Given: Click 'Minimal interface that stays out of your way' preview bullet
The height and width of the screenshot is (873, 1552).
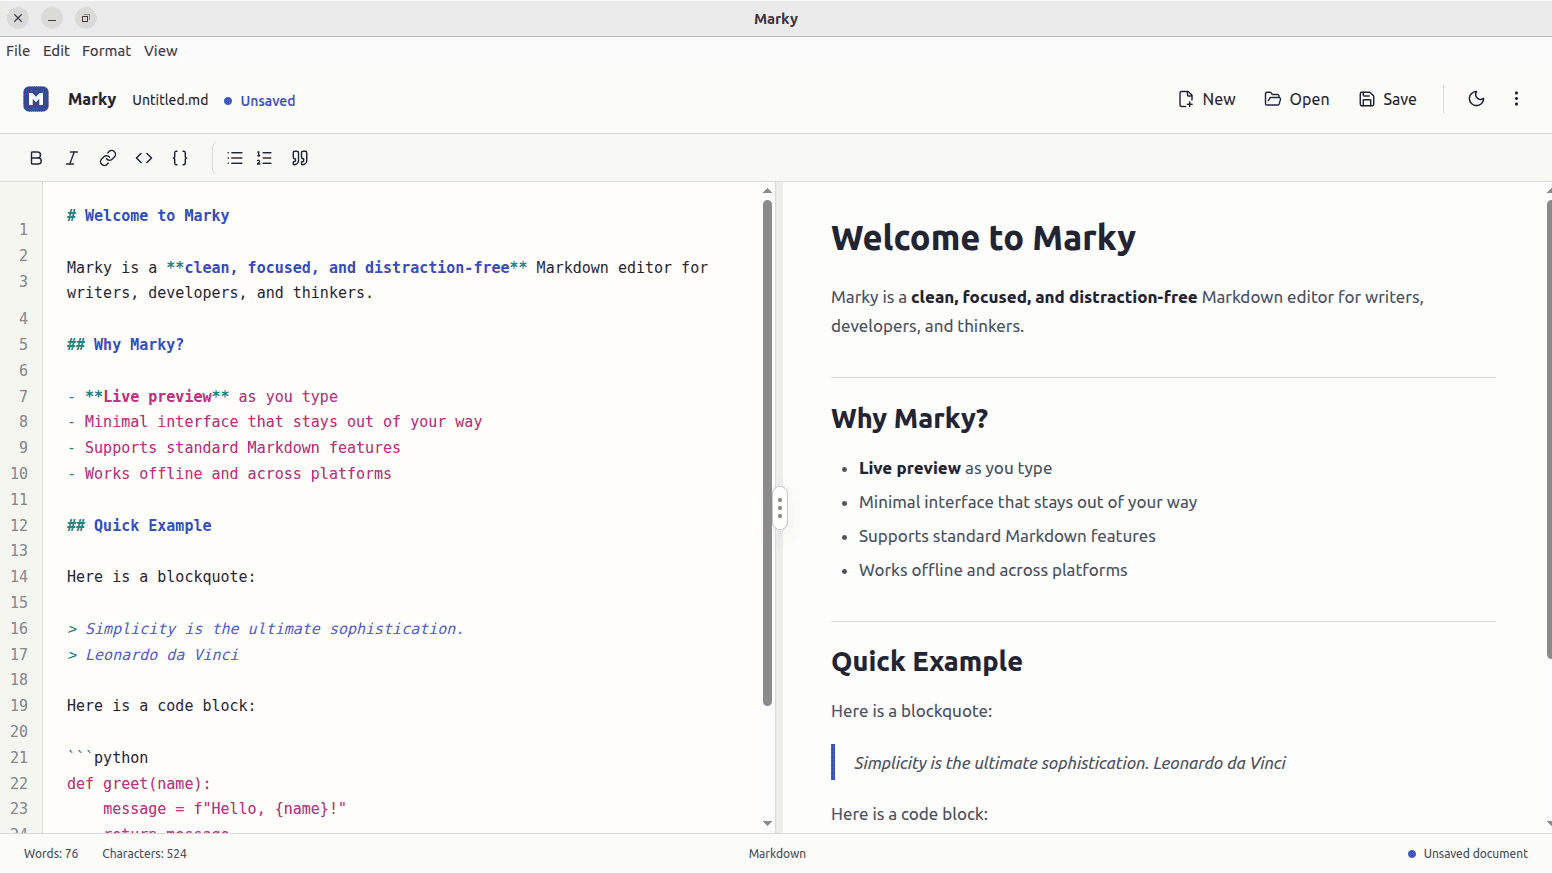Looking at the screenshot, I should coord(1028,502).
